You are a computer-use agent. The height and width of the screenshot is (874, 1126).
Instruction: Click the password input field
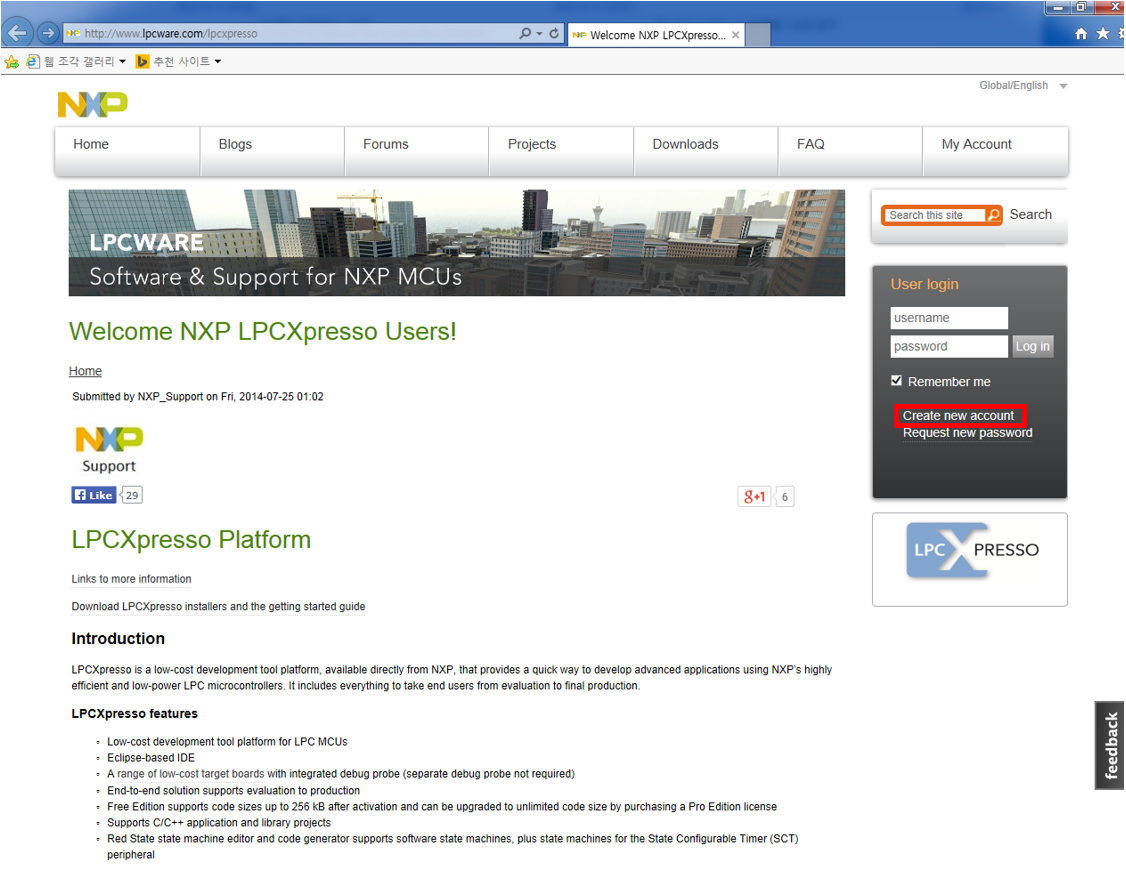point(949,347)
